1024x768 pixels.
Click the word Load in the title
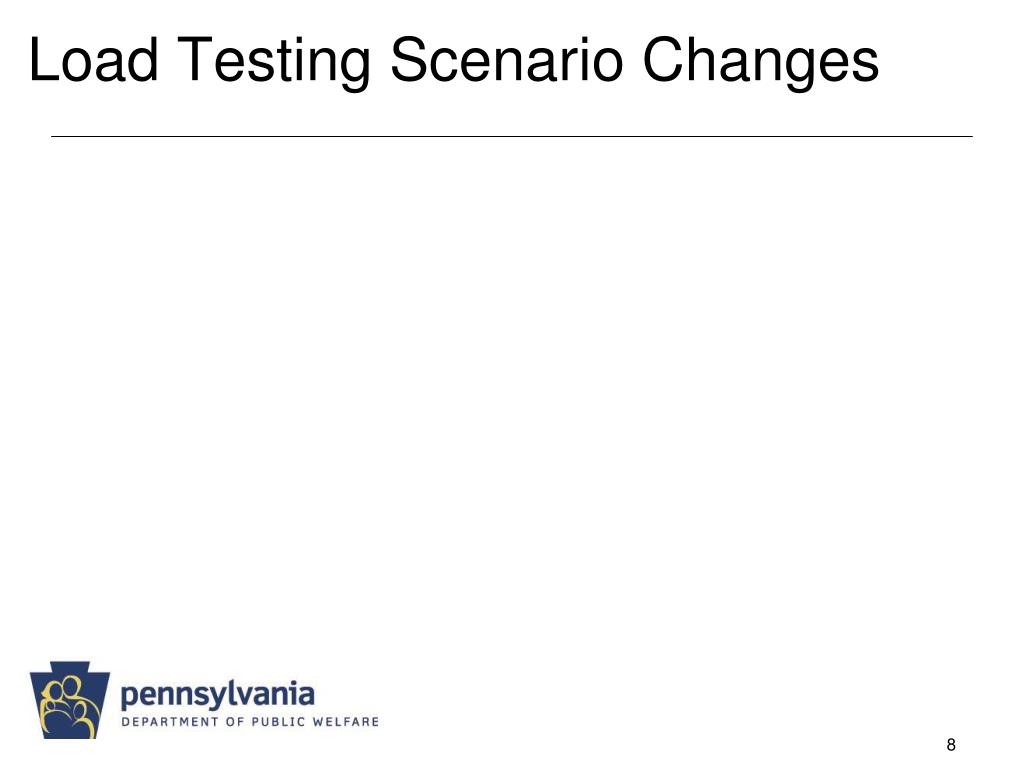point(93,60)
